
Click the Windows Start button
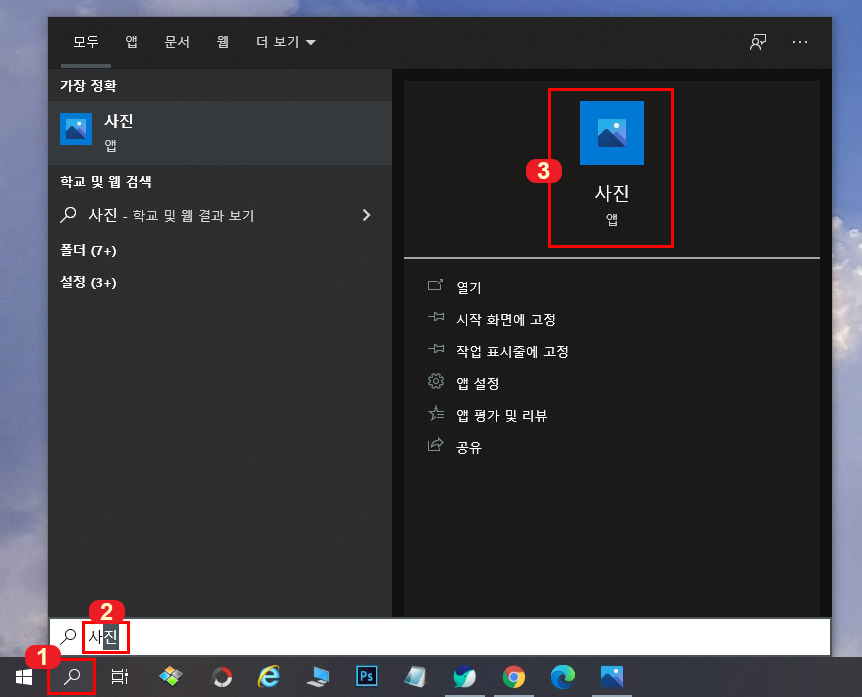point(24,676)
